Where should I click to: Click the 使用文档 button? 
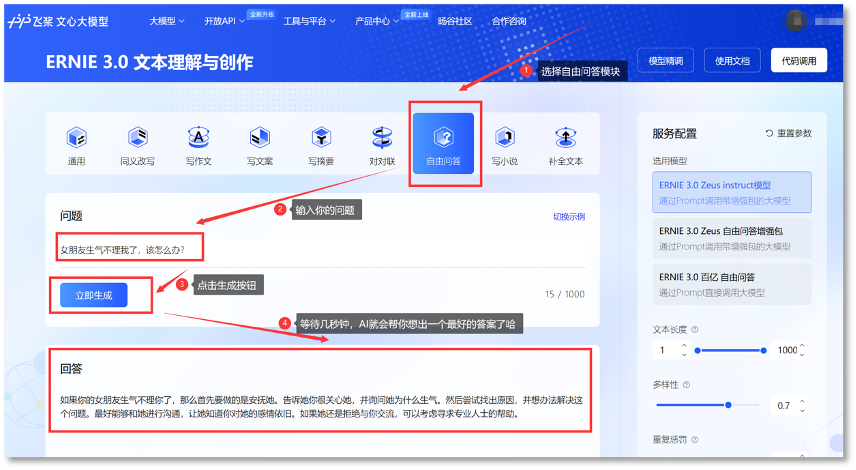pos(732,61)
